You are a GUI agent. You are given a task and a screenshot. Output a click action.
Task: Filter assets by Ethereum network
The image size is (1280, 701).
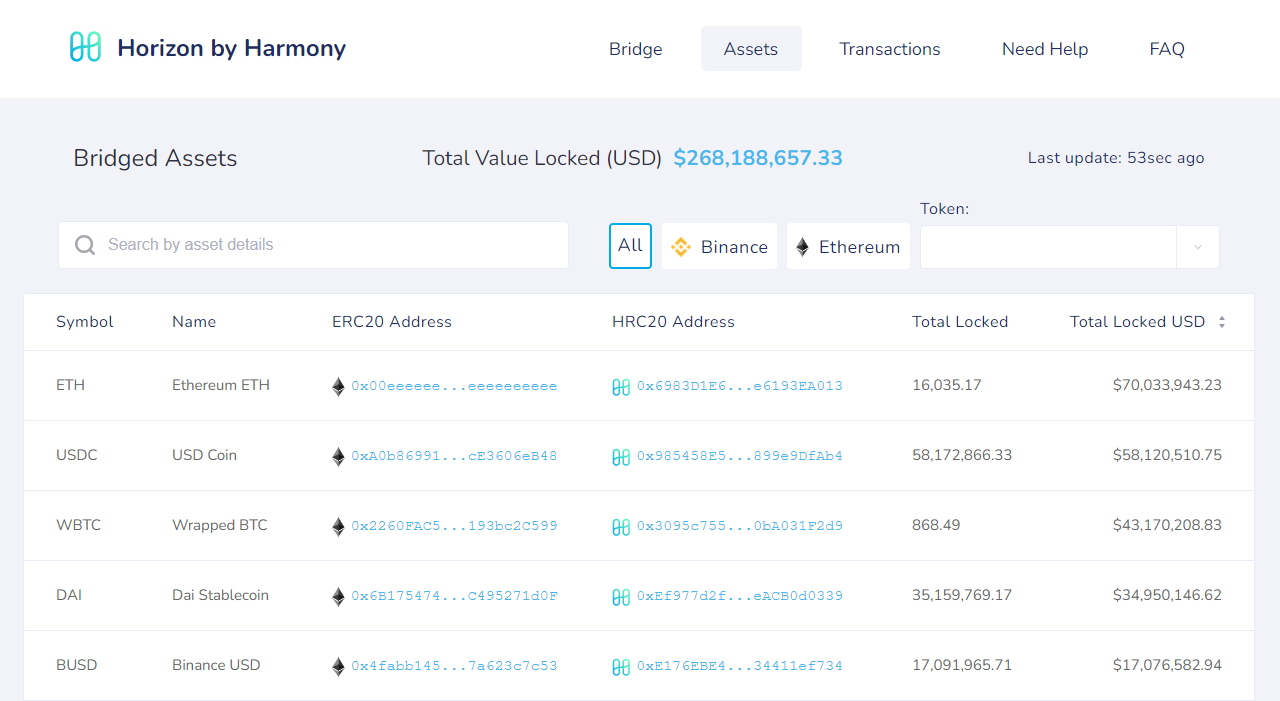[848, 246]
